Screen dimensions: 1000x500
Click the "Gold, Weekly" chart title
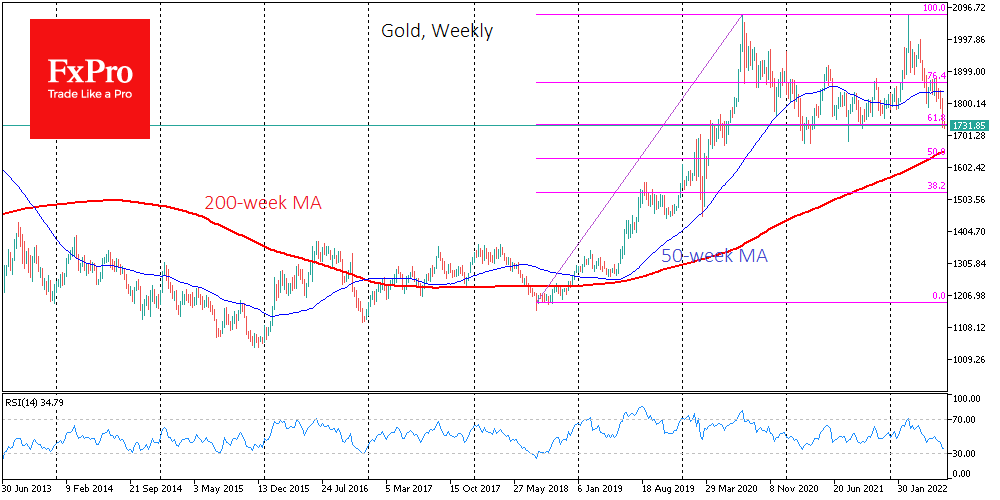click(x=437, y=31)
